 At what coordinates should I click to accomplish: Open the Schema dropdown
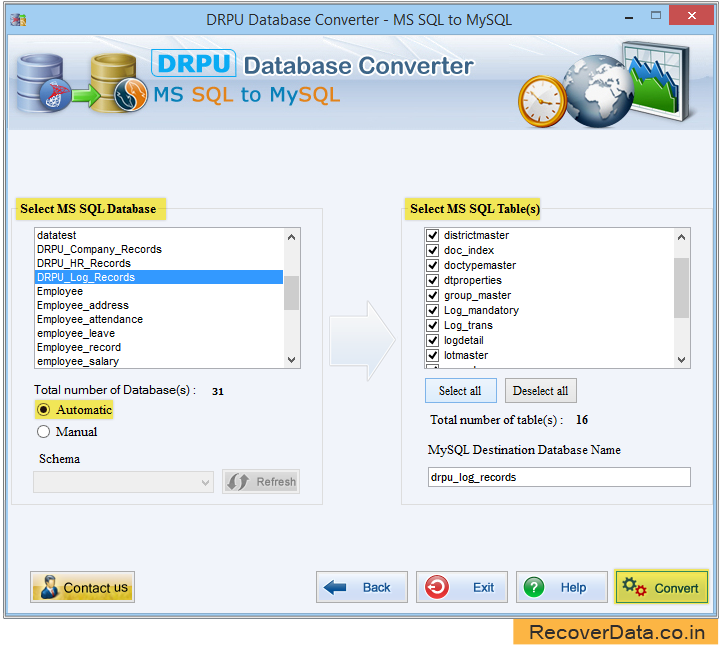(x=123, y=482)
